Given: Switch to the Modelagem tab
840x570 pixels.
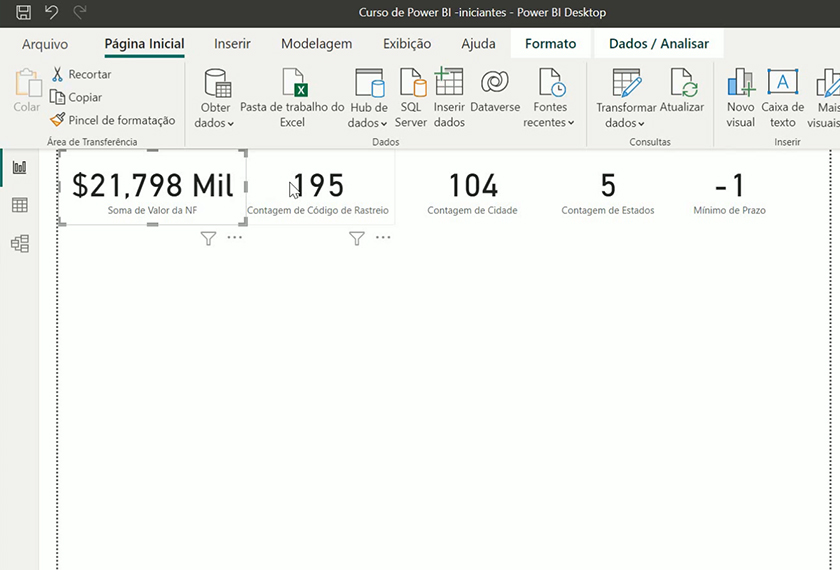Looking at the screenshot, I should (x=316, y=44).
